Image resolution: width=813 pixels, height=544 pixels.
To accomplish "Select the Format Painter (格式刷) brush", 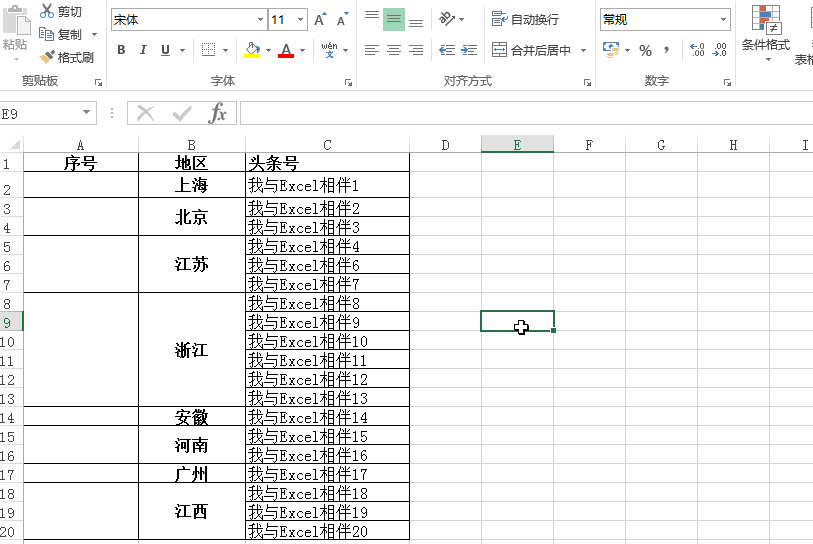I will pyautogui.click(x=47, y=57).
